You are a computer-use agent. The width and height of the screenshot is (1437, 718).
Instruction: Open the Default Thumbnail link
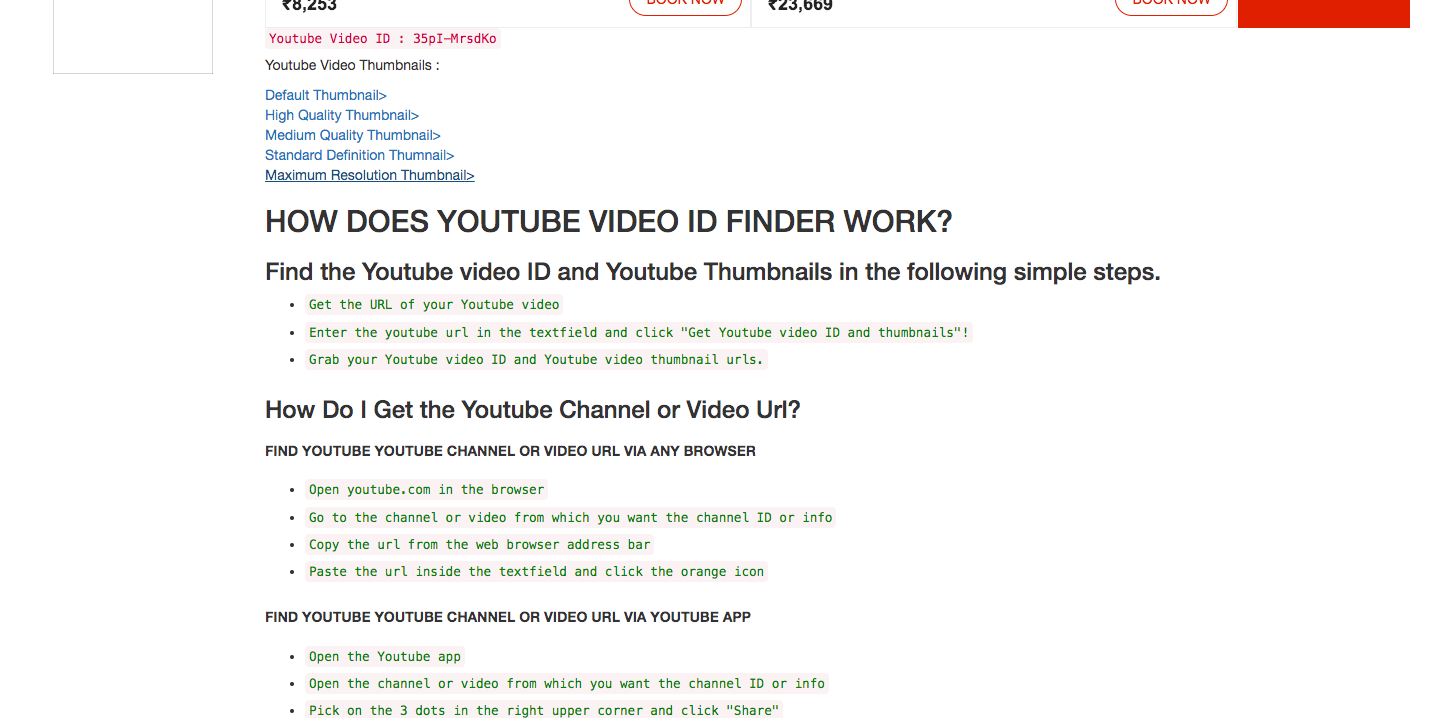326,95
